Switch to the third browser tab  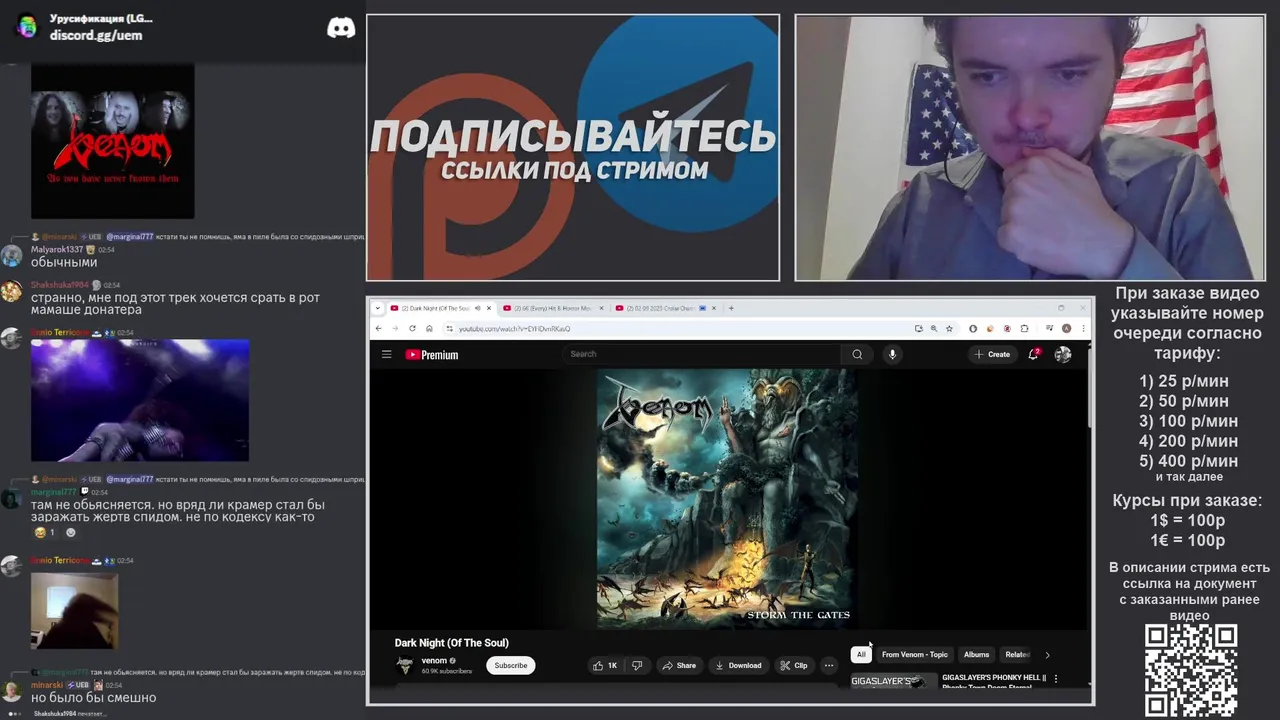[667, 308]
